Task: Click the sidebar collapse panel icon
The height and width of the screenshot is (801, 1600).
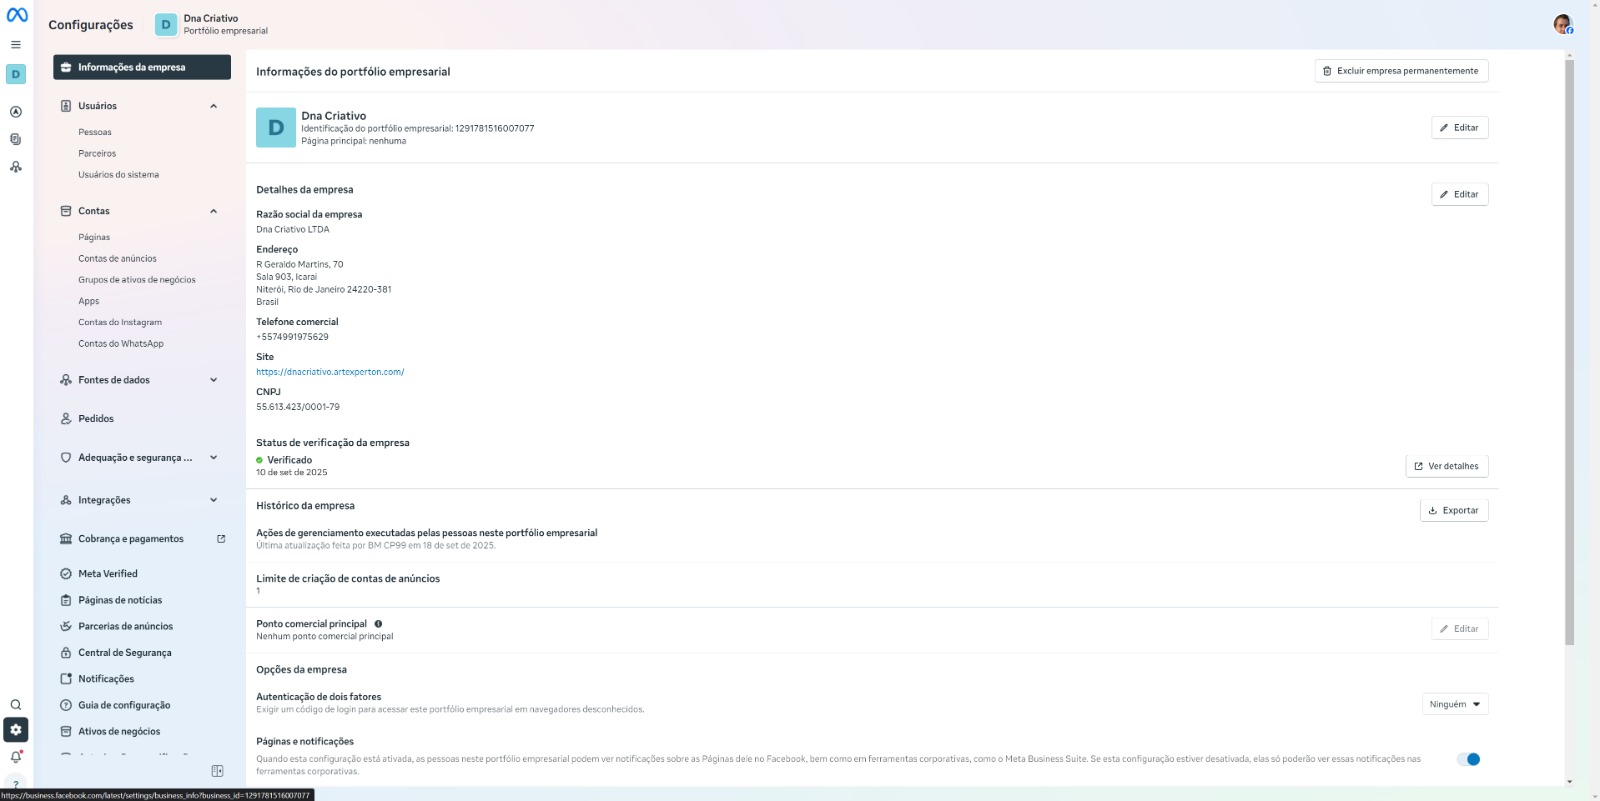Action: tap(217, 771)
